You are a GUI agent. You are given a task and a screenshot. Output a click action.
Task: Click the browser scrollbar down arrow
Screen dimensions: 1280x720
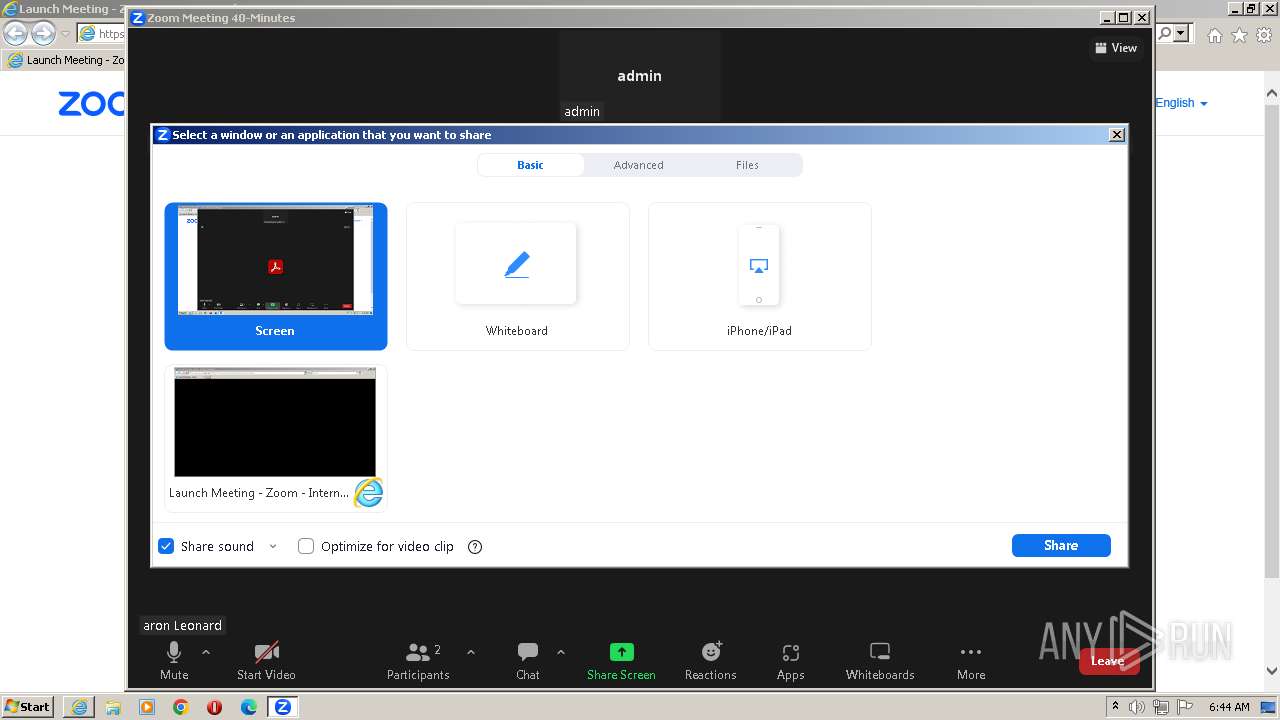(1272, 672)
